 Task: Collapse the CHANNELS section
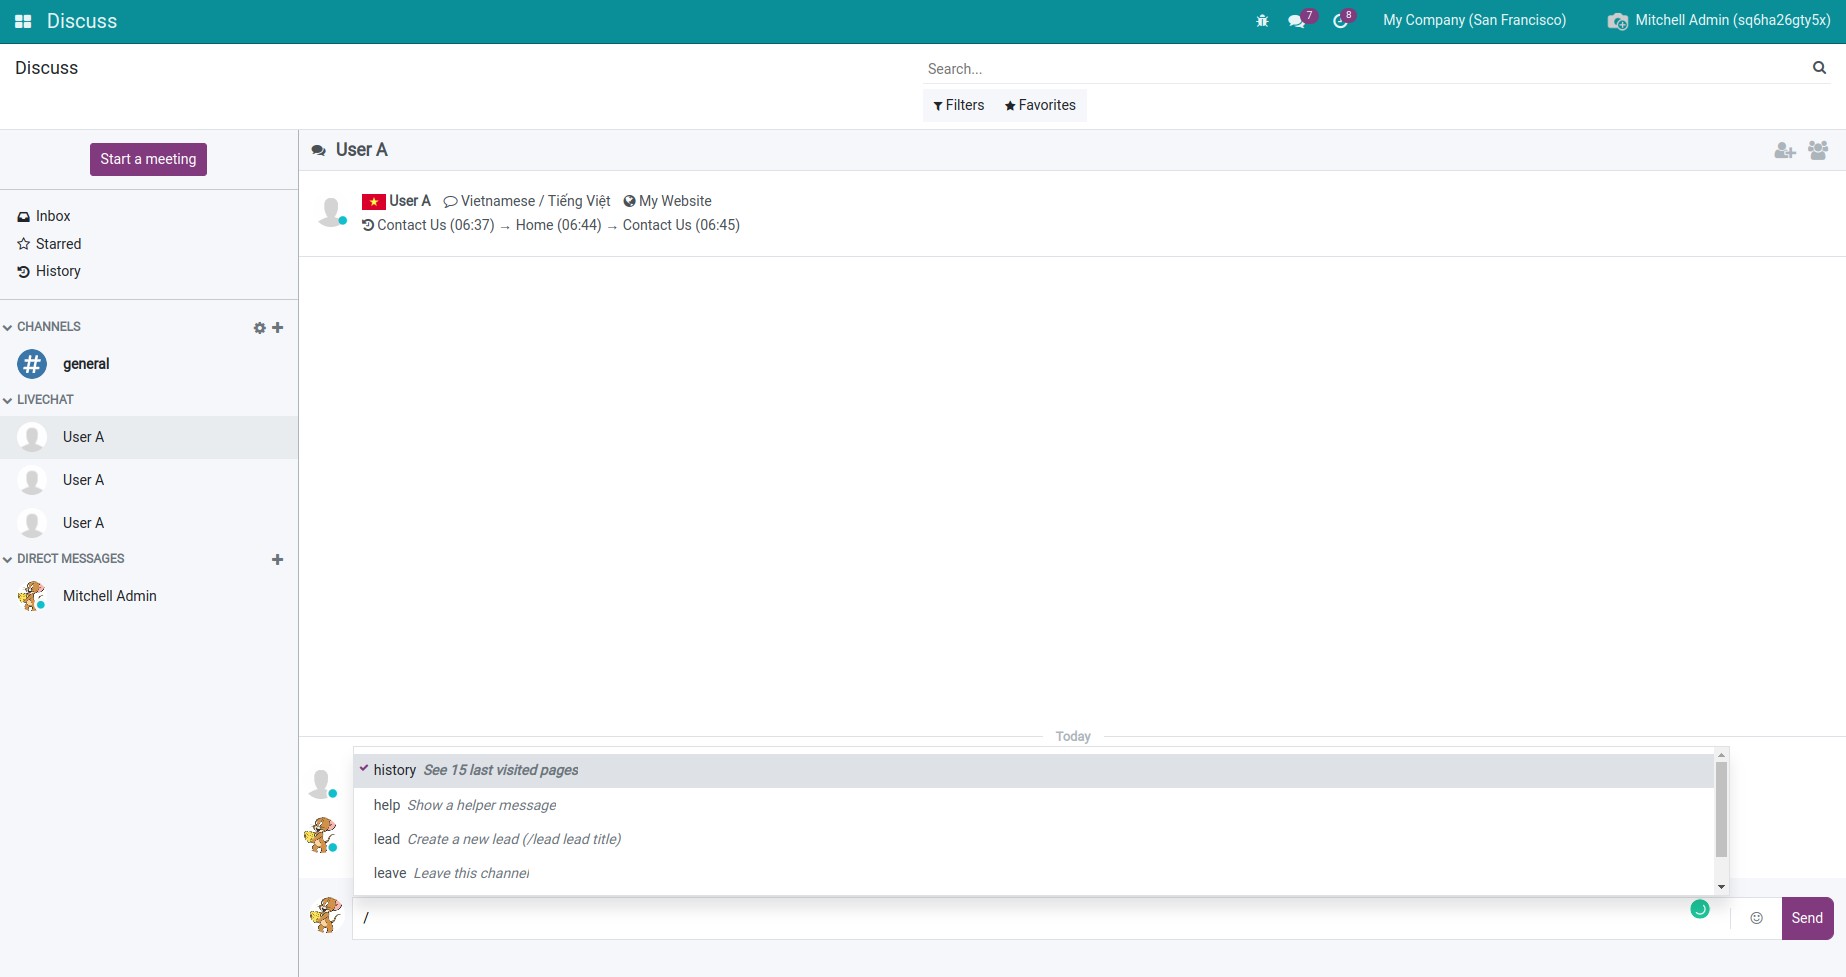[42, 327]
